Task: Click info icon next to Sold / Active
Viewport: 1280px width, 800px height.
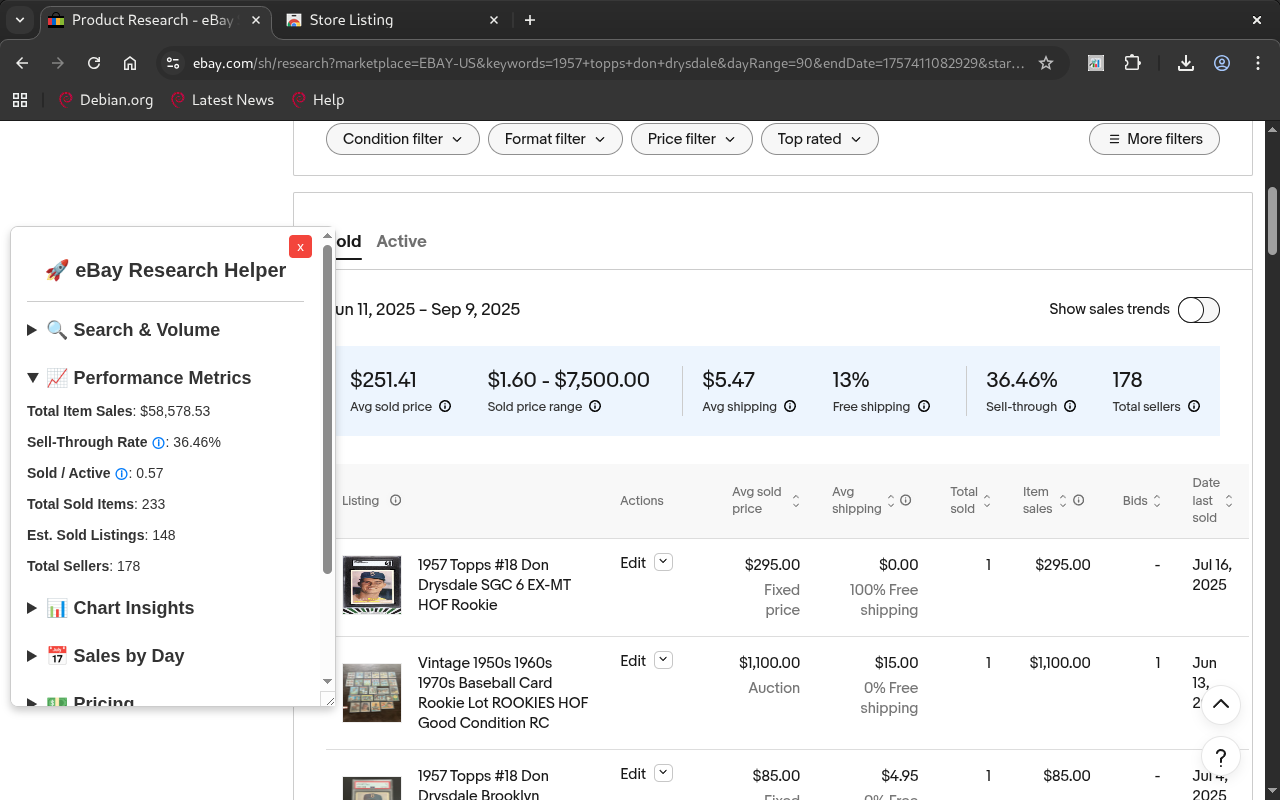Action: click(x=122, y=473)
